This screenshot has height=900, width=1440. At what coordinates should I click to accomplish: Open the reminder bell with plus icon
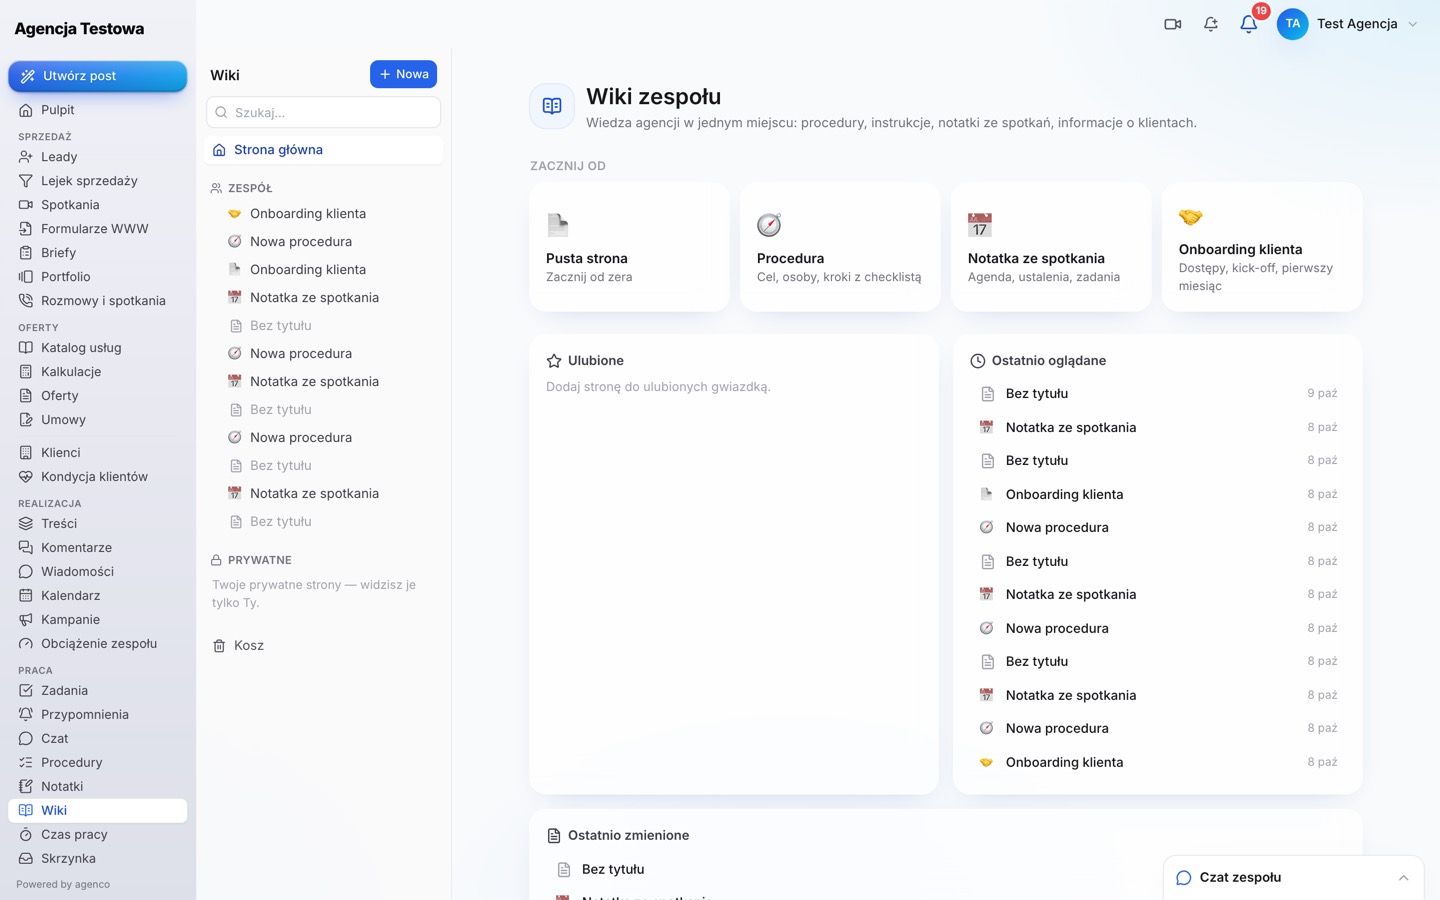coord(1211,24)
